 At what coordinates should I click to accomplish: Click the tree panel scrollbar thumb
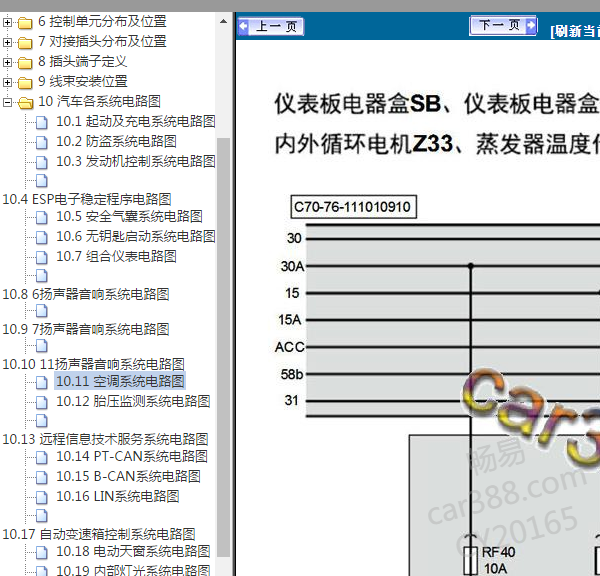point(223,347)
